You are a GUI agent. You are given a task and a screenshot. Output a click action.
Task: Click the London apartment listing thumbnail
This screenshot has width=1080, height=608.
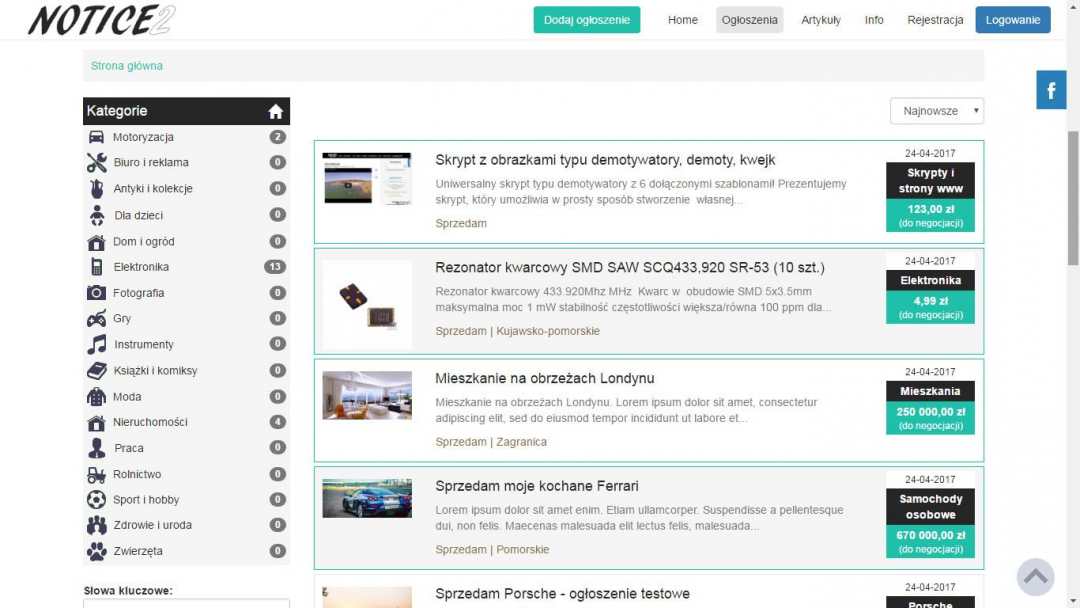click(x=367, y=395)
